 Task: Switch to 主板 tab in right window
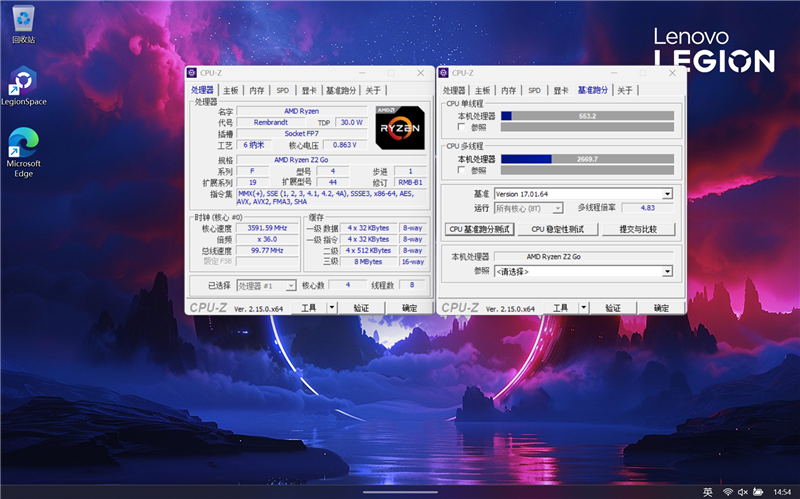[482, 90]
